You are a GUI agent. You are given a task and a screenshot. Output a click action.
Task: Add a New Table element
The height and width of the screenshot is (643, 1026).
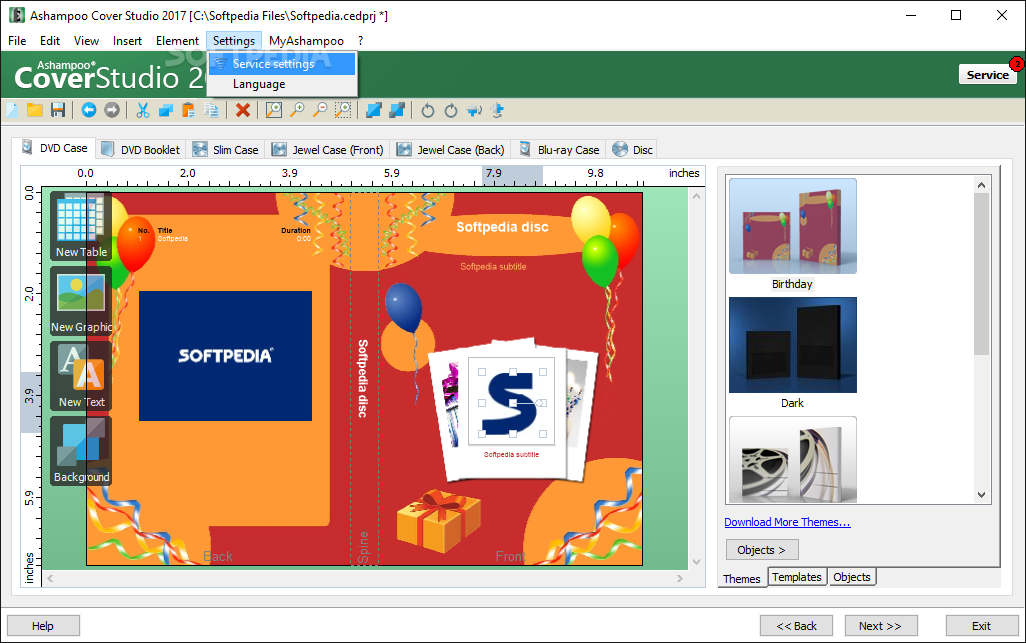(x=81, y=226)
